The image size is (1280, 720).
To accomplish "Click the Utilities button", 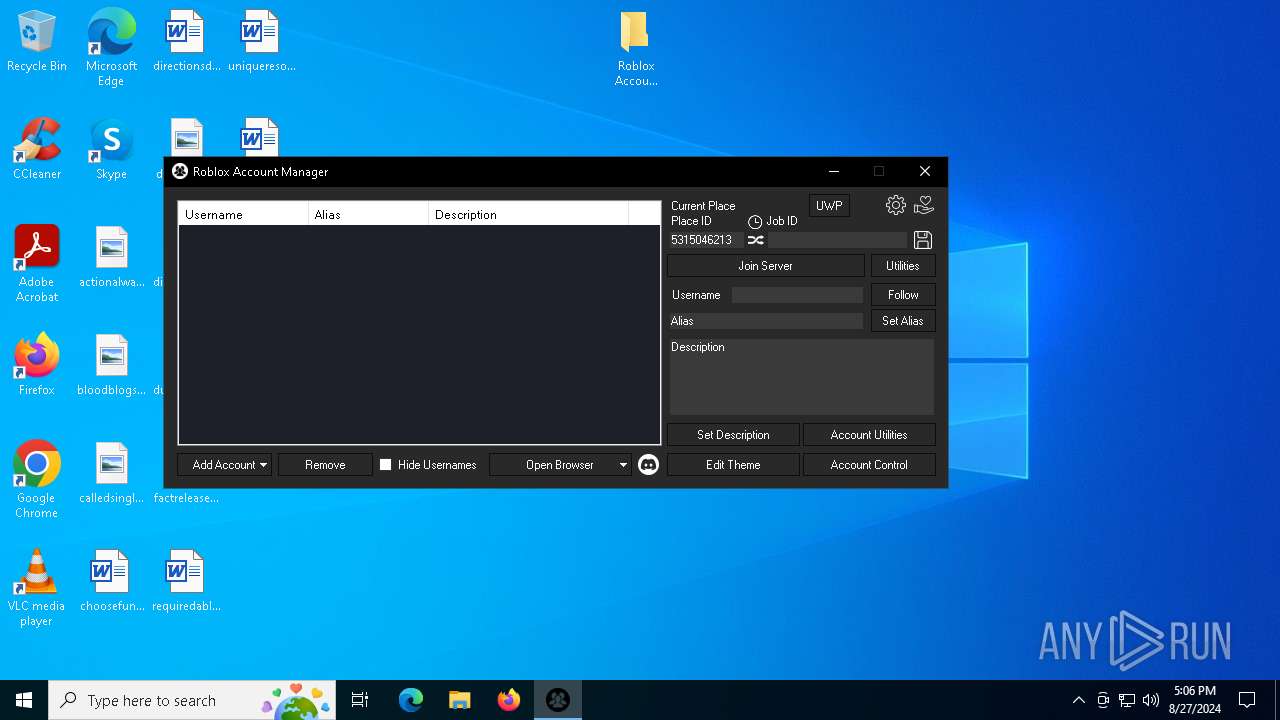I will coord(903,266).
